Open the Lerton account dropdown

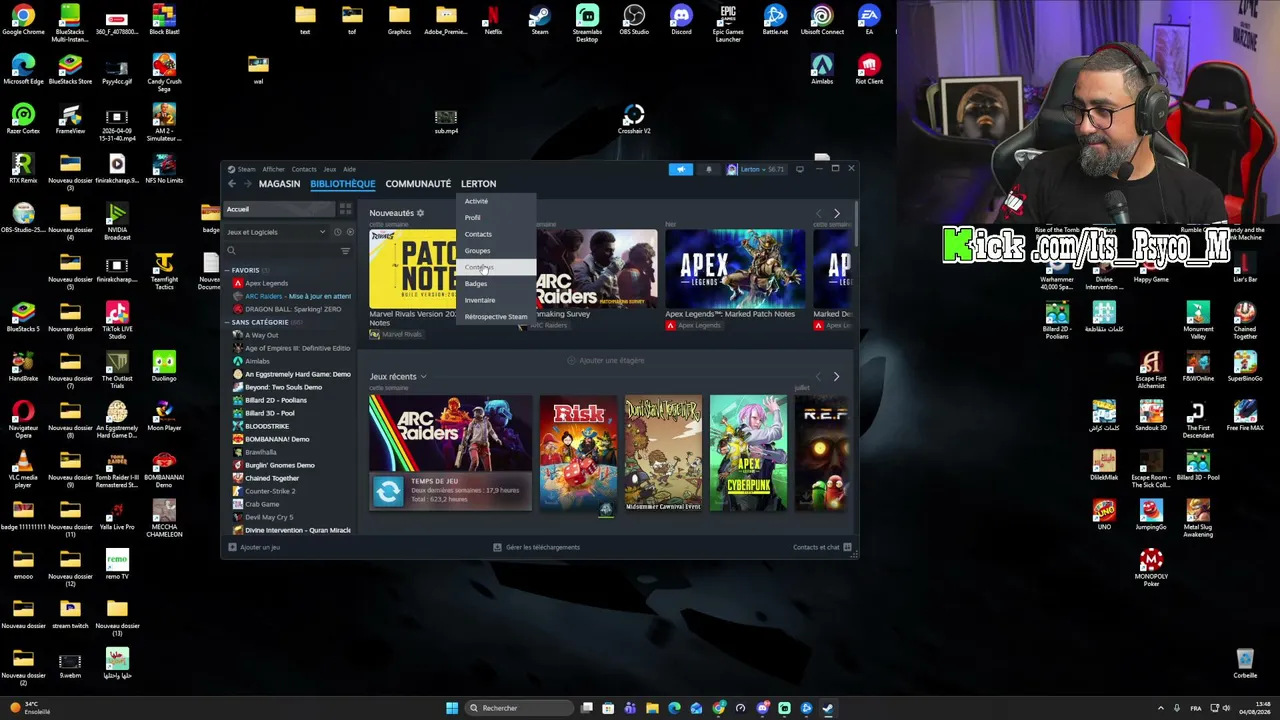756,169
